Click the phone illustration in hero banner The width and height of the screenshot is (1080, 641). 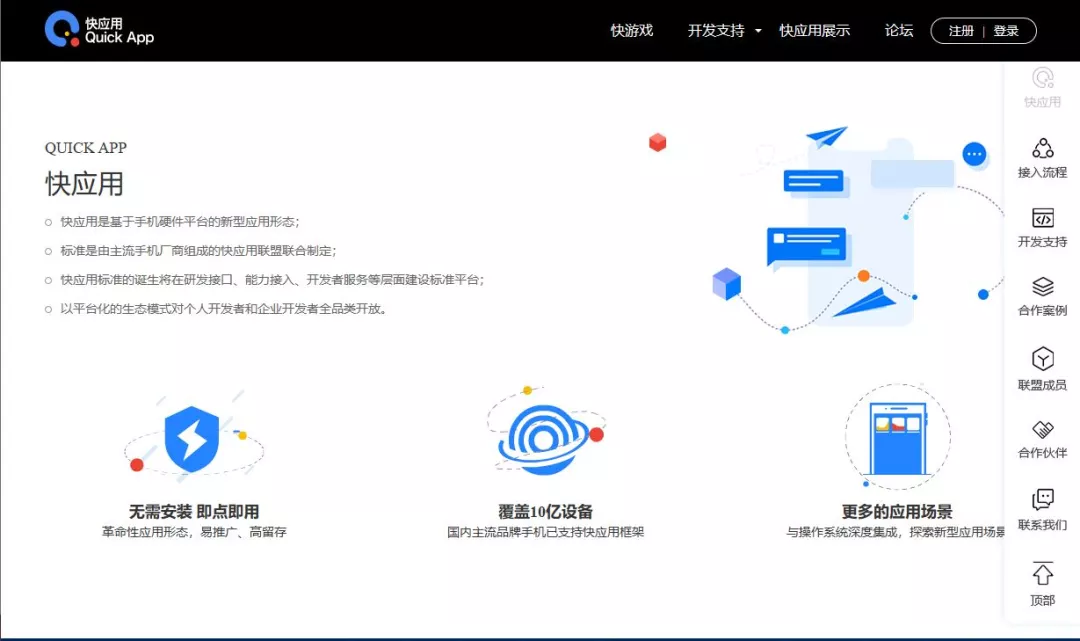click(x=861, y=234)
